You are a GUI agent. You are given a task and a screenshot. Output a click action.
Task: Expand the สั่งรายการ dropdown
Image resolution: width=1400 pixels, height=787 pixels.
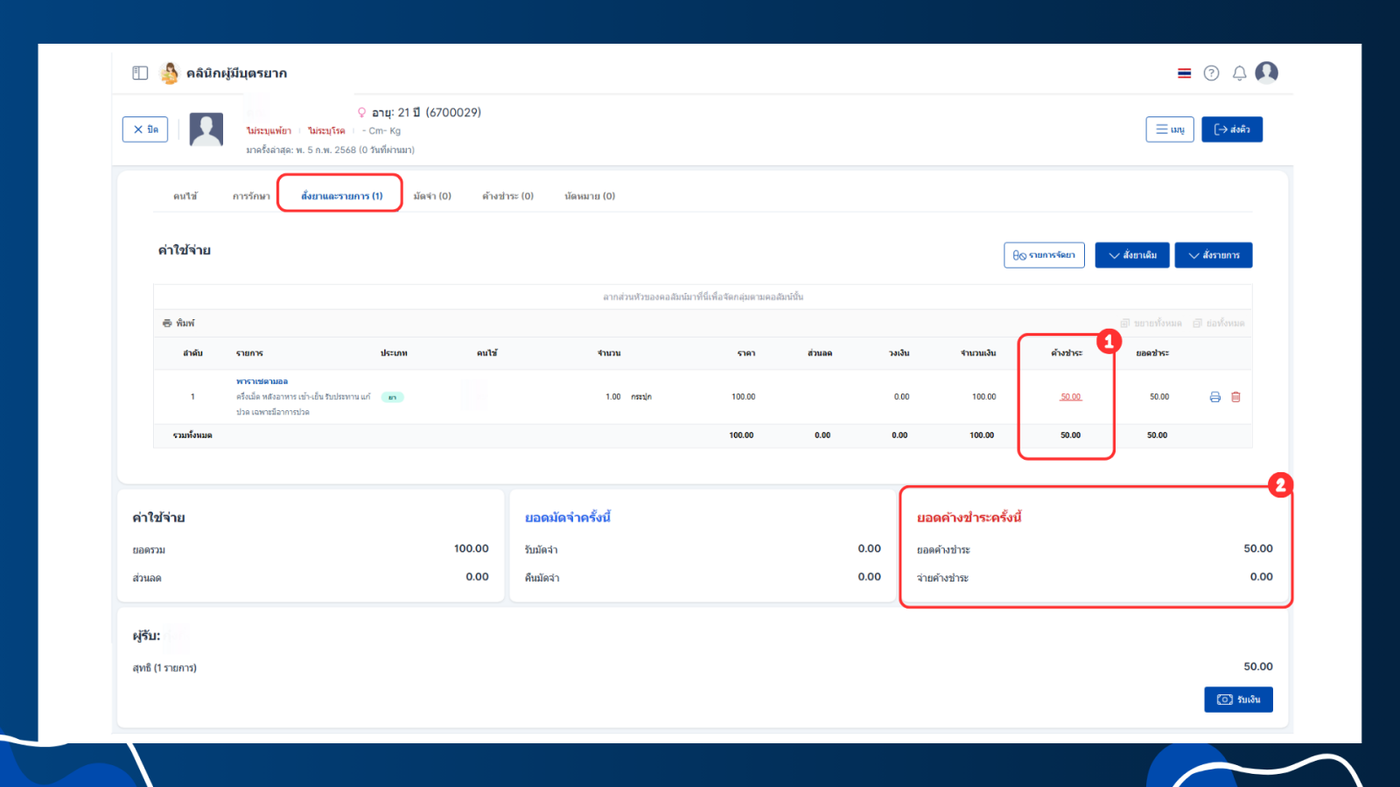click(x=1213, y=255)
